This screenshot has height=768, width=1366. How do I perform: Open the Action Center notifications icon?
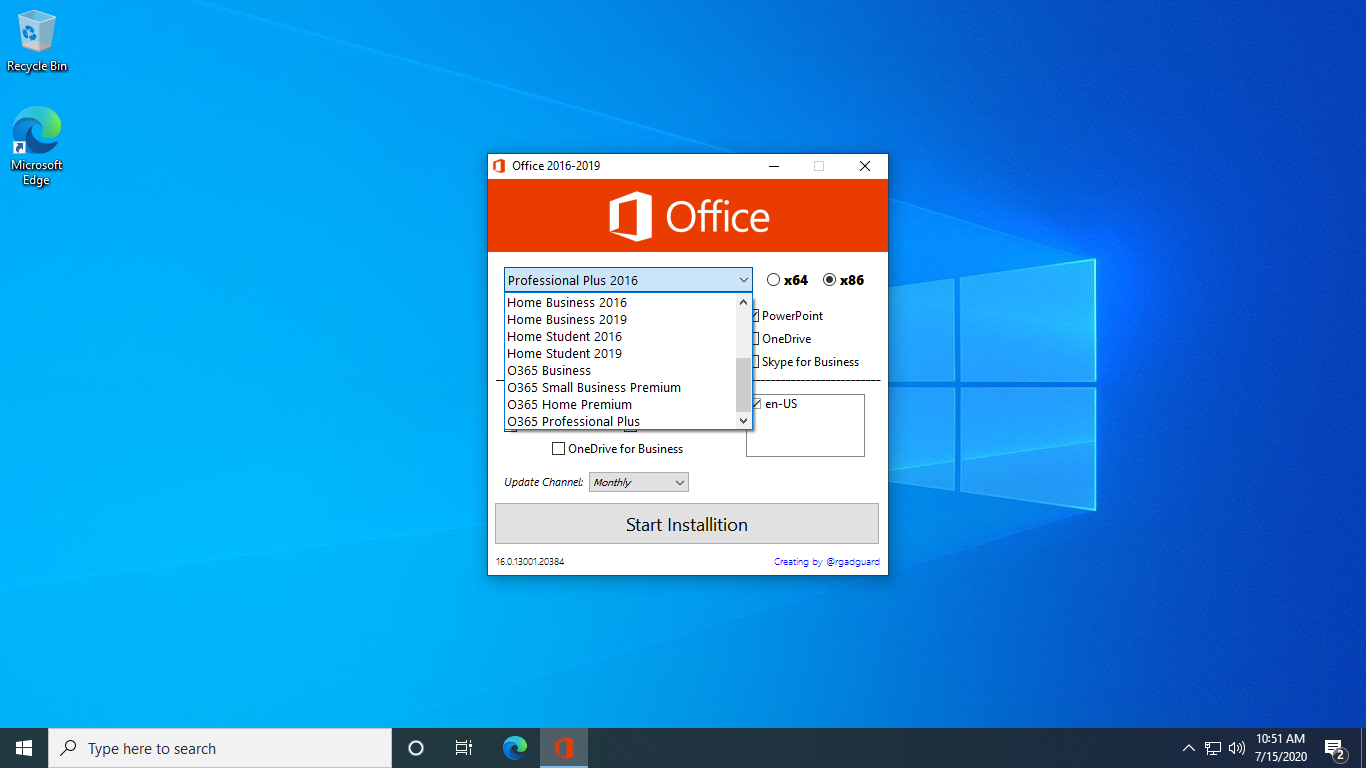(1335, 748)
